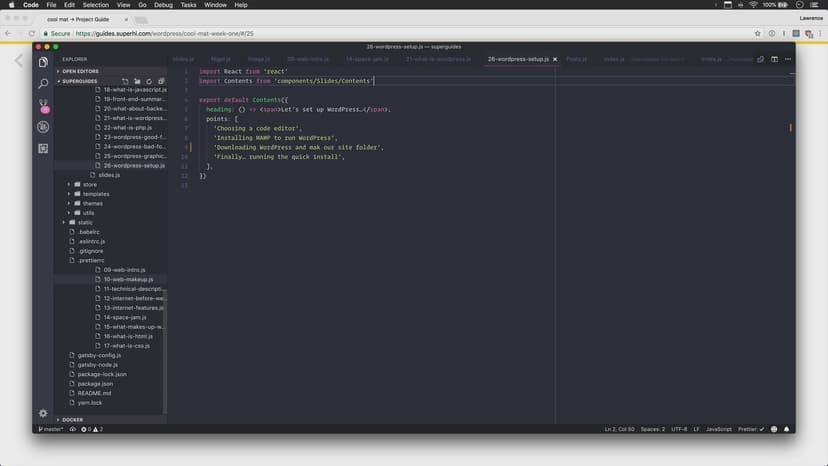Open the Source Control view
The height and width of the screenshot is (466, 828).
pyautogui.click(x=43, y=105)
